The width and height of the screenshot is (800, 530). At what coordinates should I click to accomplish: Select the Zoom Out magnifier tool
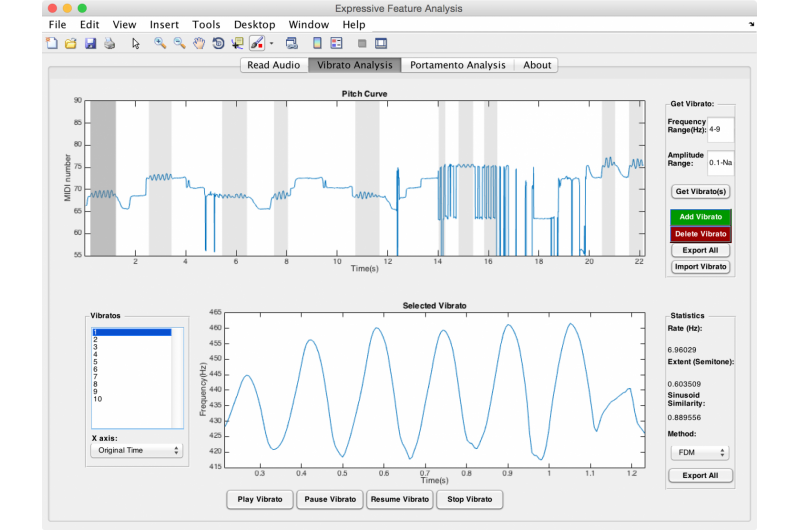pyautogui.click(x=179, y=43)
